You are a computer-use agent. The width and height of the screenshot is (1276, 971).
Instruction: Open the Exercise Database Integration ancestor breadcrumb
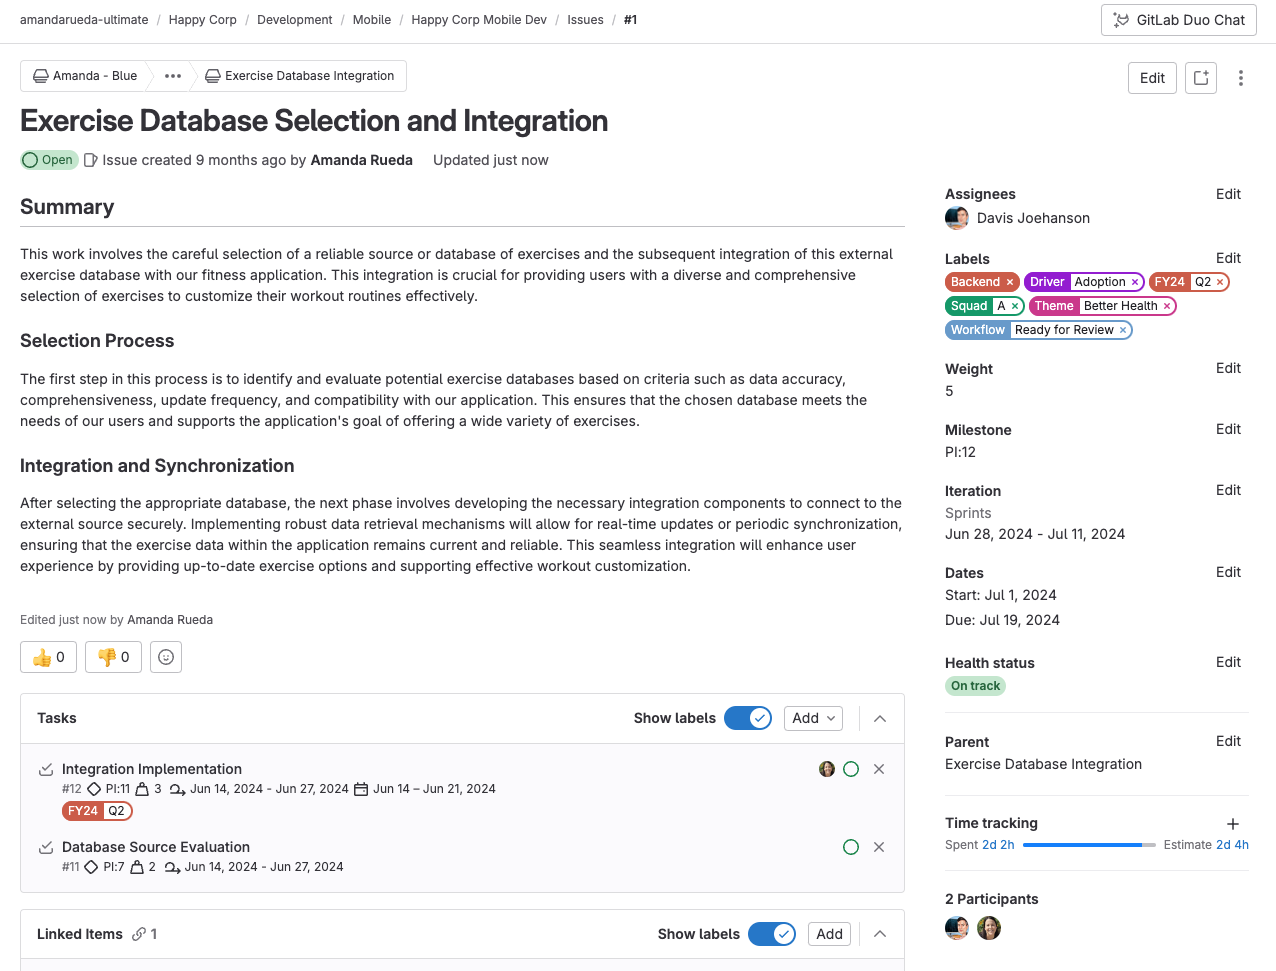tap(300, 76)
